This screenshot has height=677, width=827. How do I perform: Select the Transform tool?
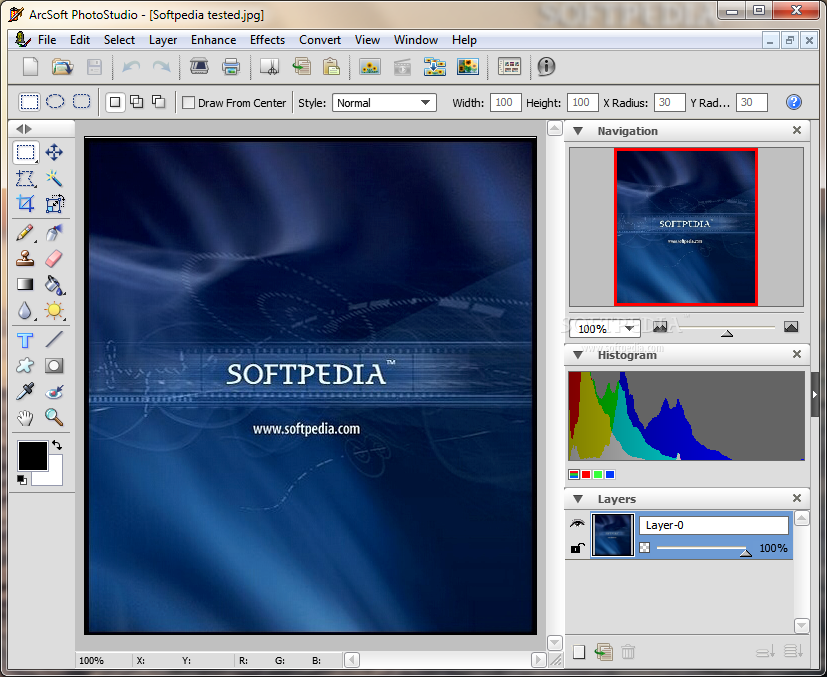click(54, 204)
